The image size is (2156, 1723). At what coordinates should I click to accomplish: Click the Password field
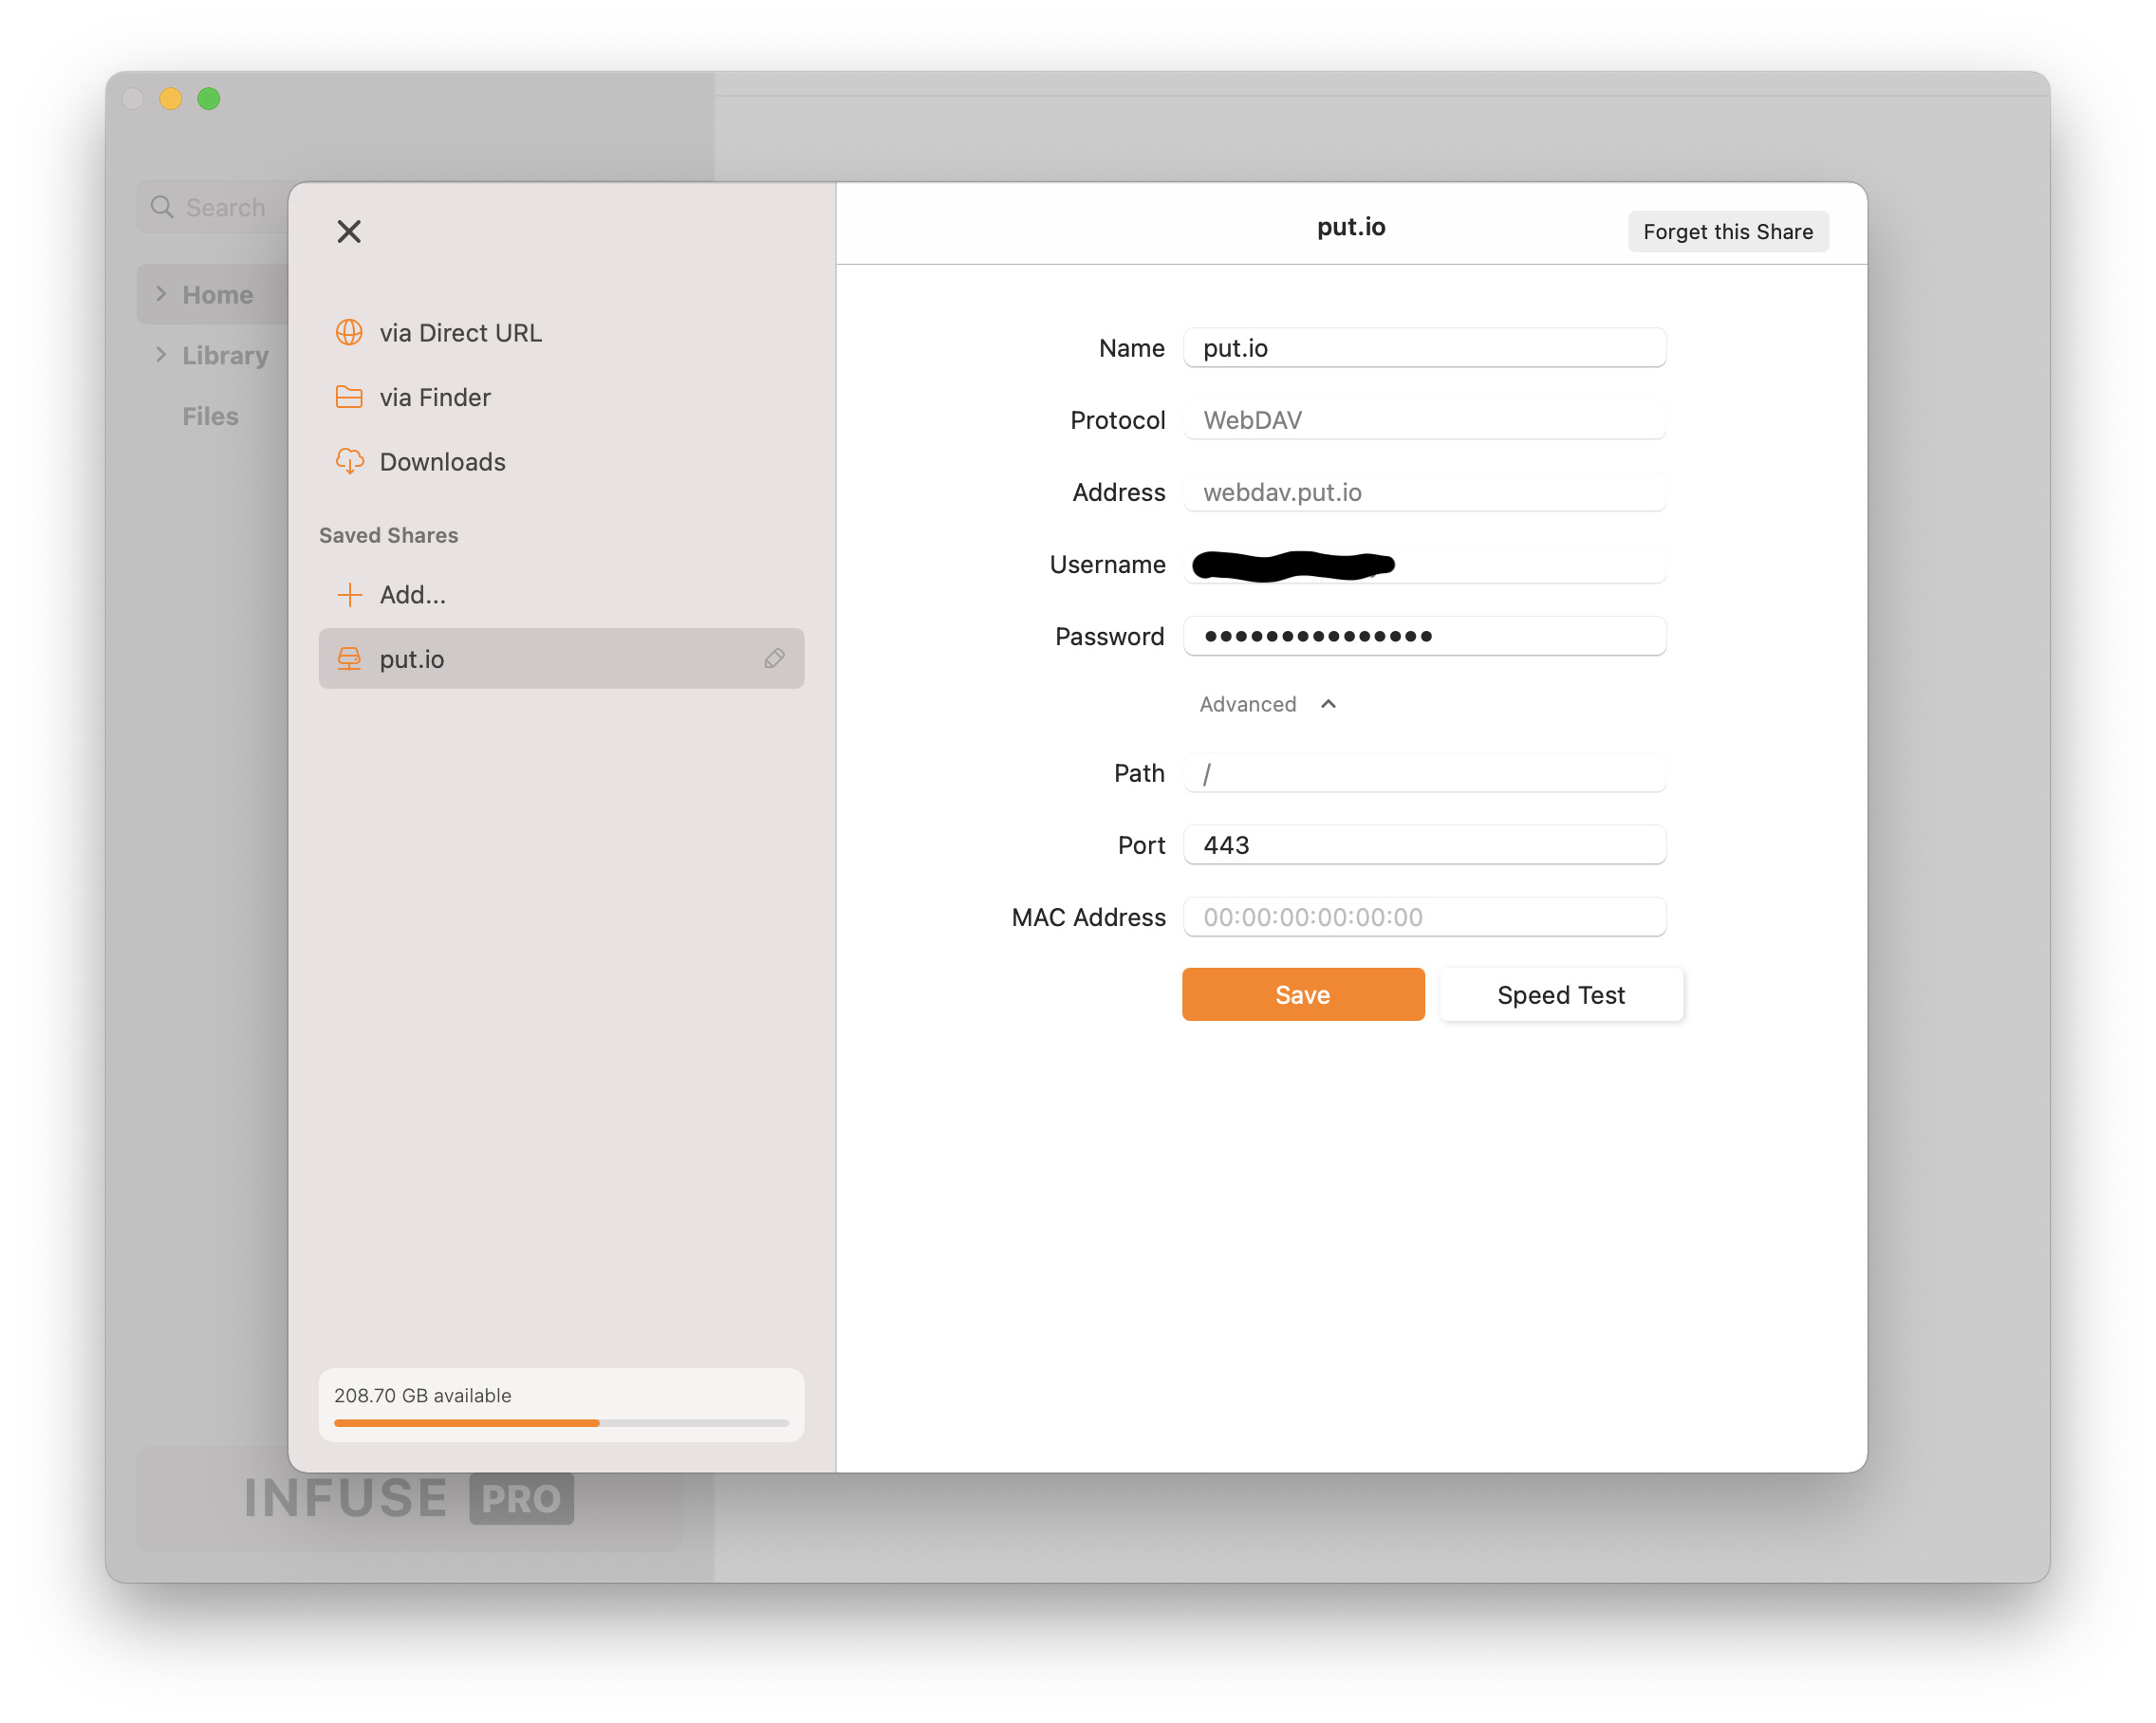[x=1424, y=636]
